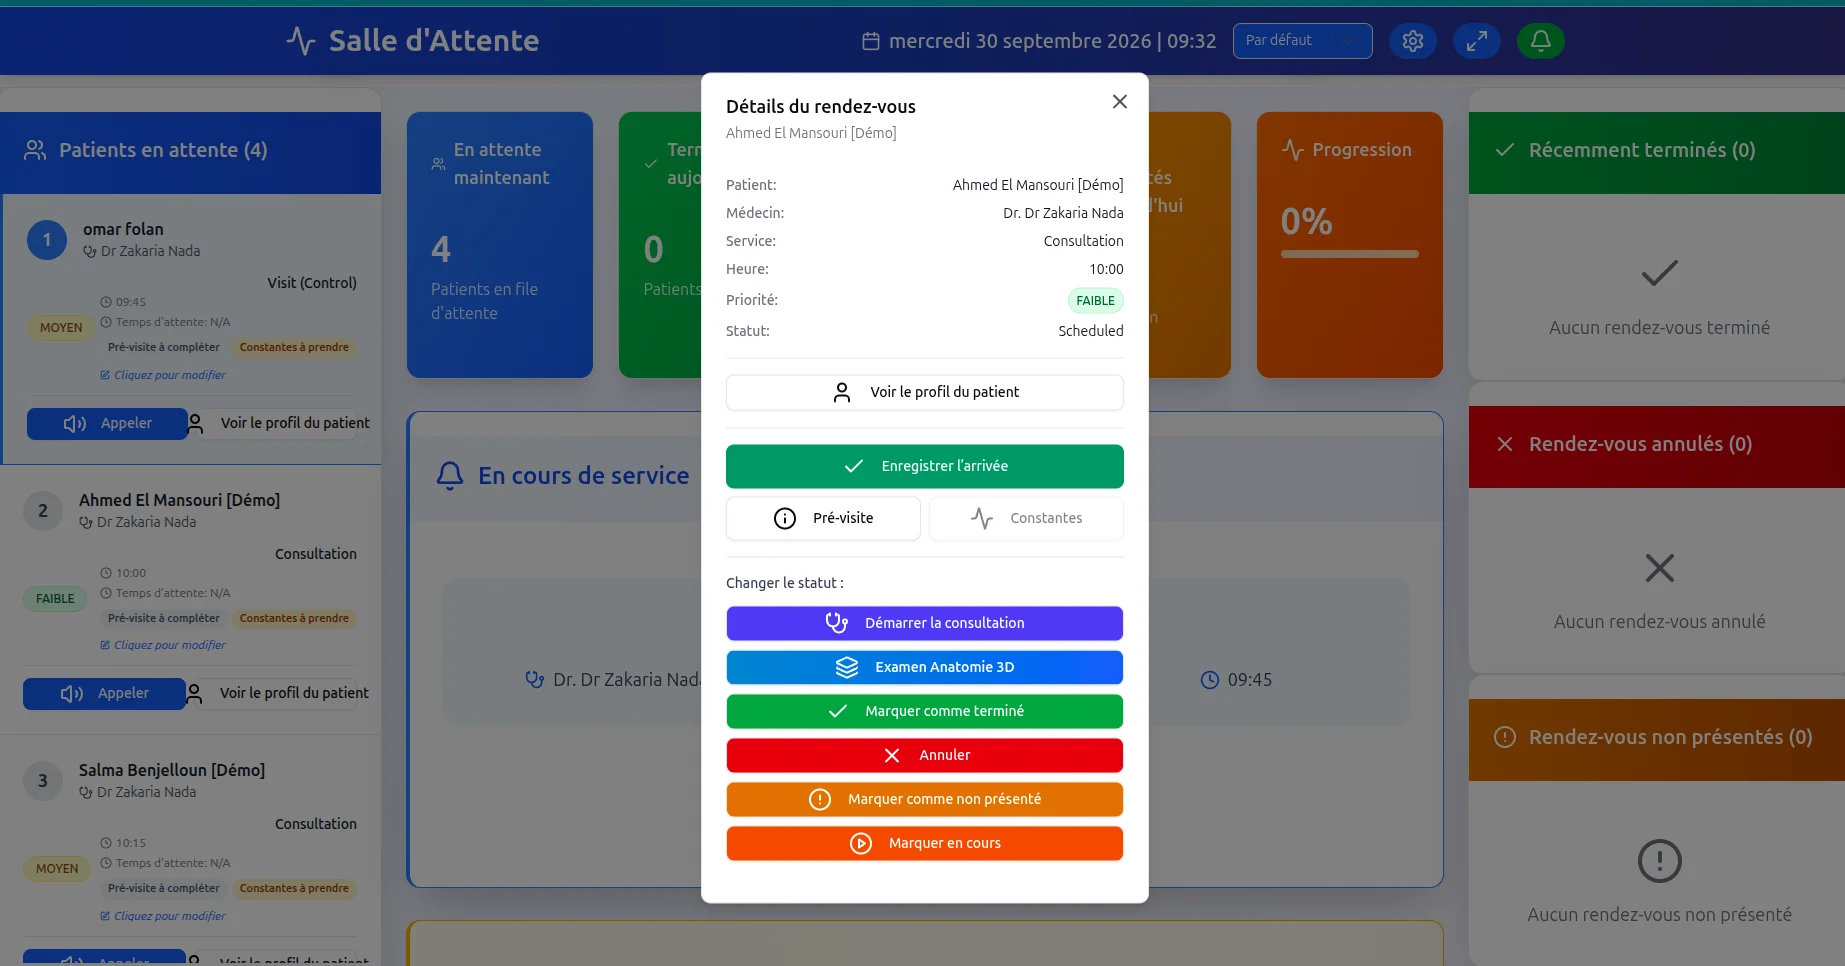Click the green notification bell icon
Screen dimensions: 1845x966
(1540, 41)
